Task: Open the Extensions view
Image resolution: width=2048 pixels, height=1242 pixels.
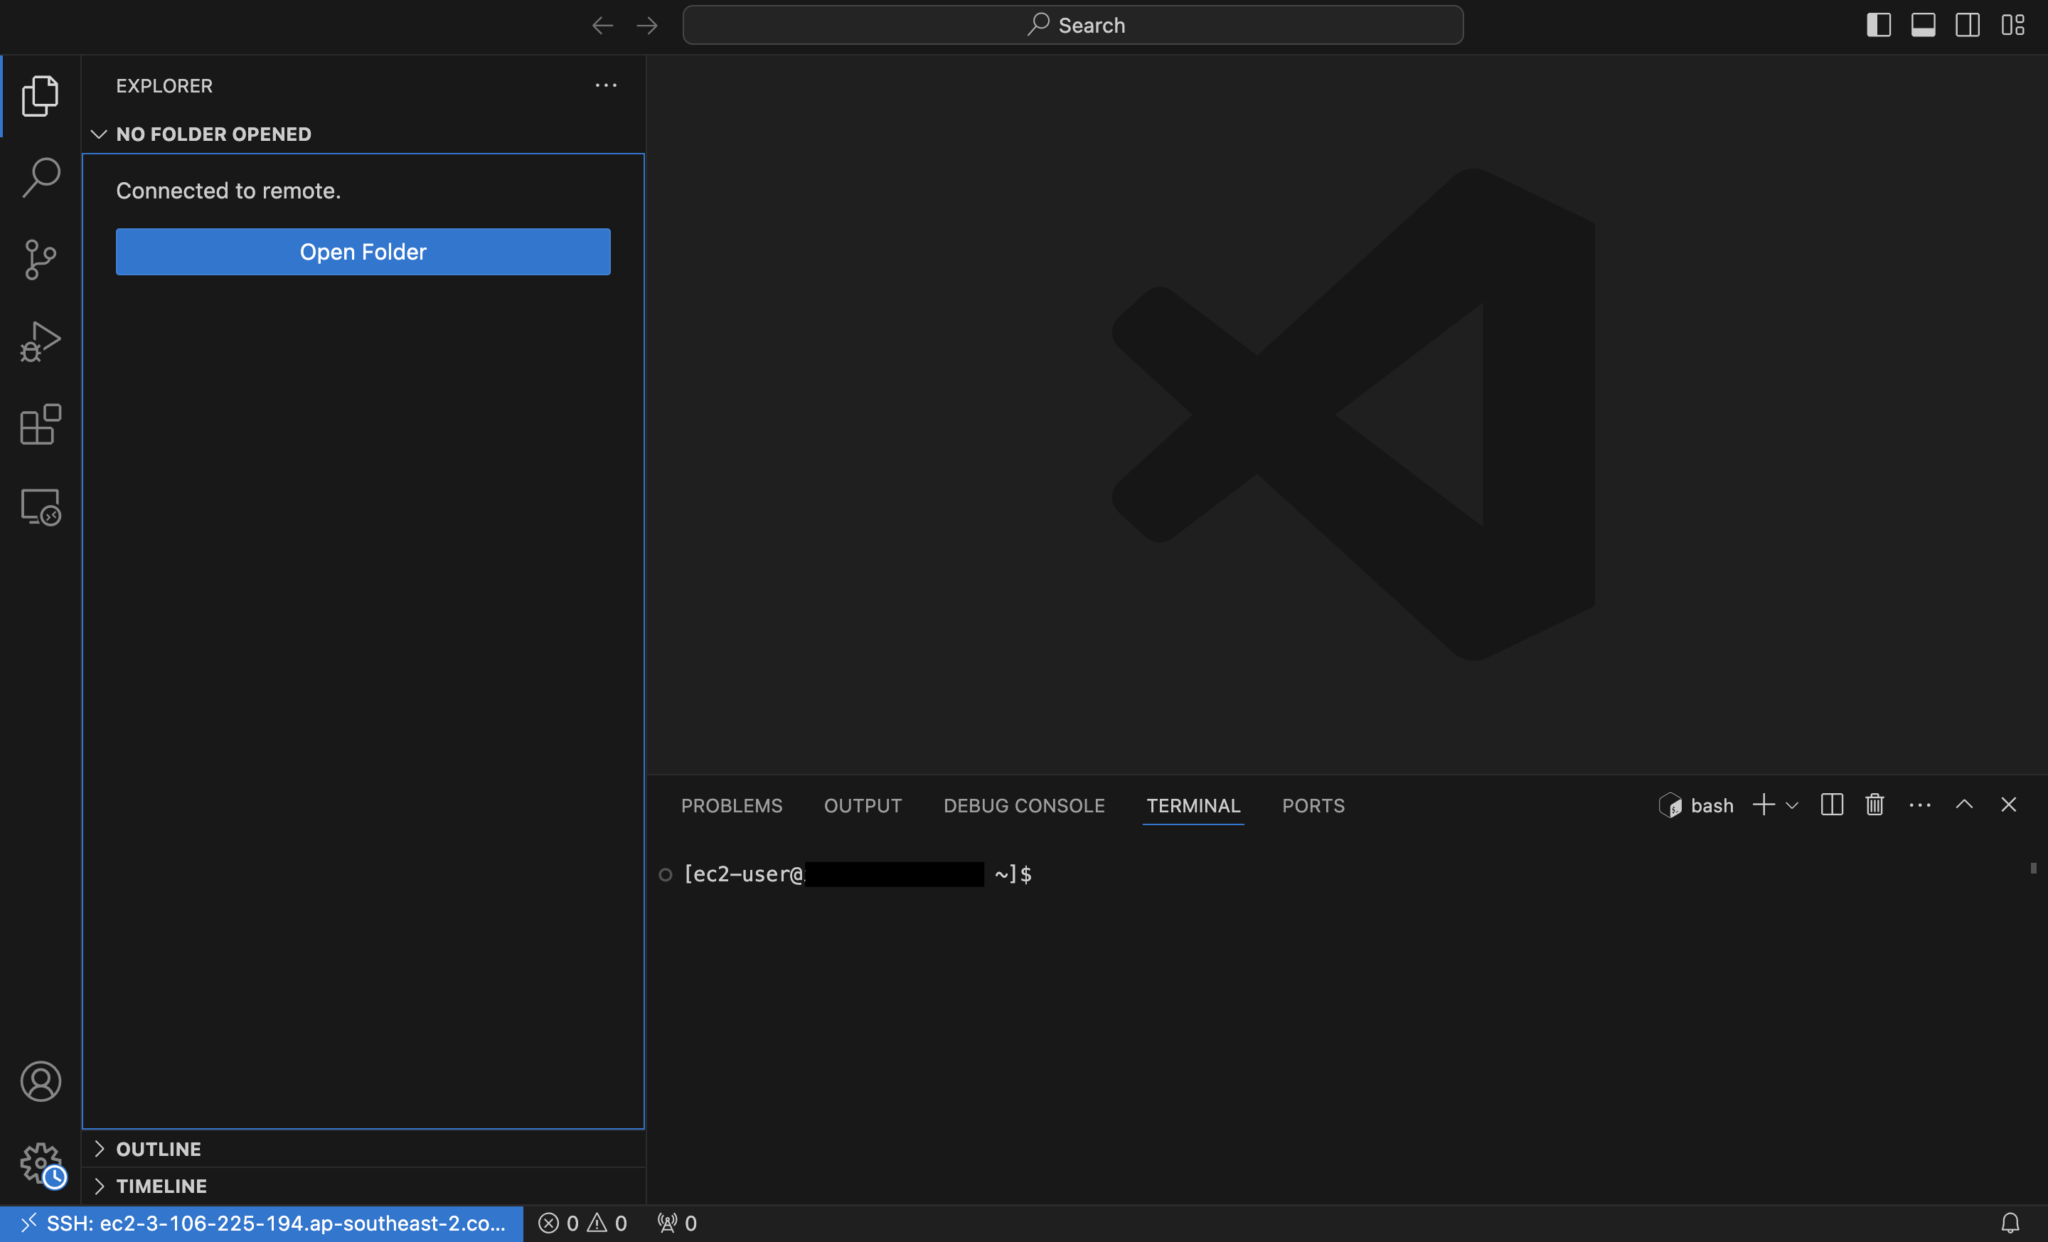Action: coord(40,424)
